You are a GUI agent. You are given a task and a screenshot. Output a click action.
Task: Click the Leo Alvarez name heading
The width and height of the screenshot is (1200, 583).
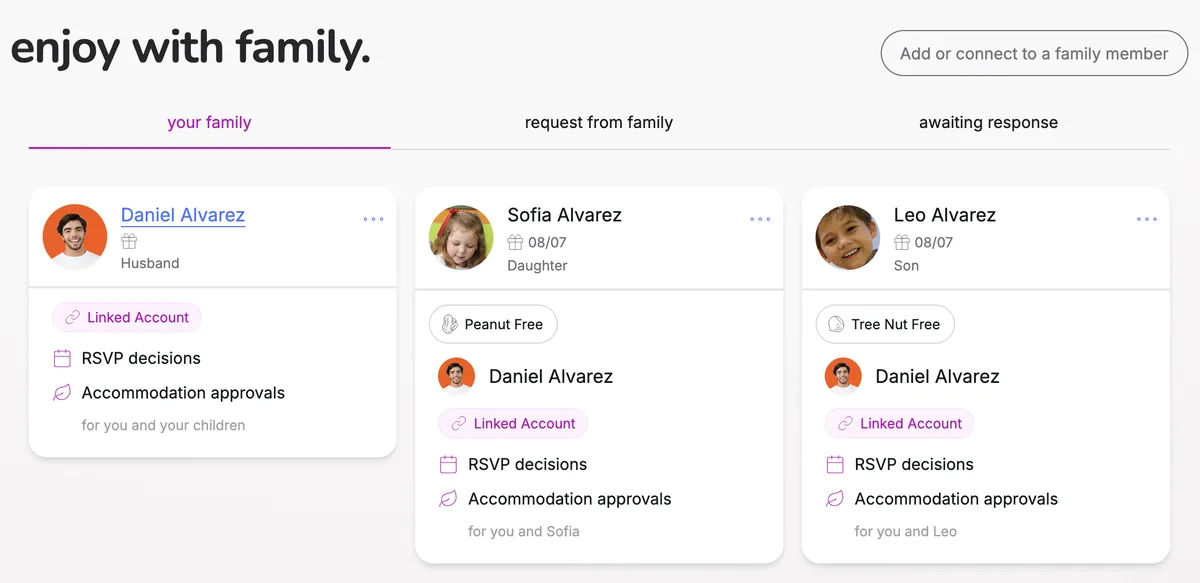click(945, 215)
